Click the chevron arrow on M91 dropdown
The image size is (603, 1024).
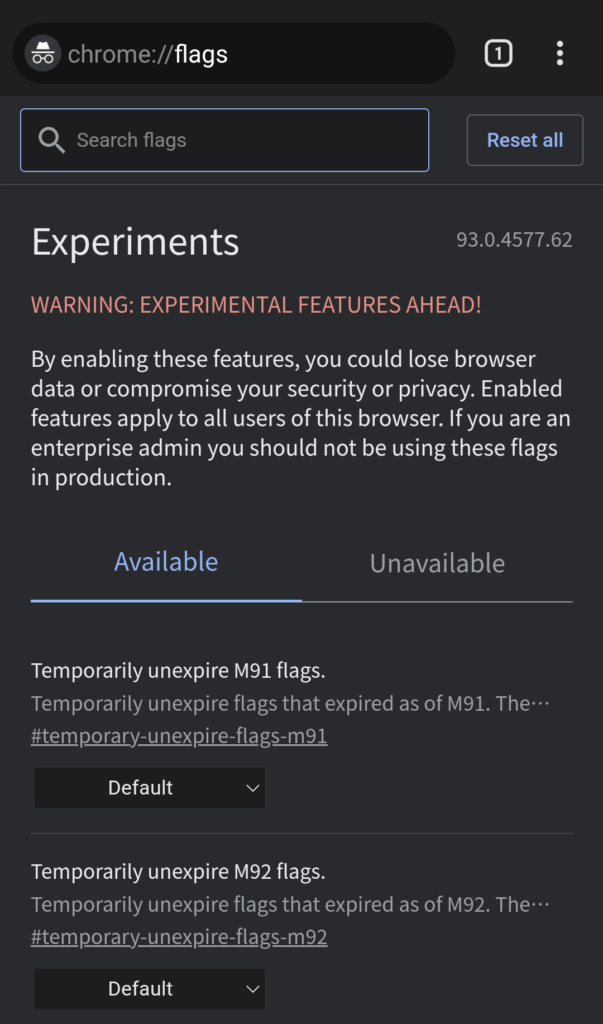253,788
